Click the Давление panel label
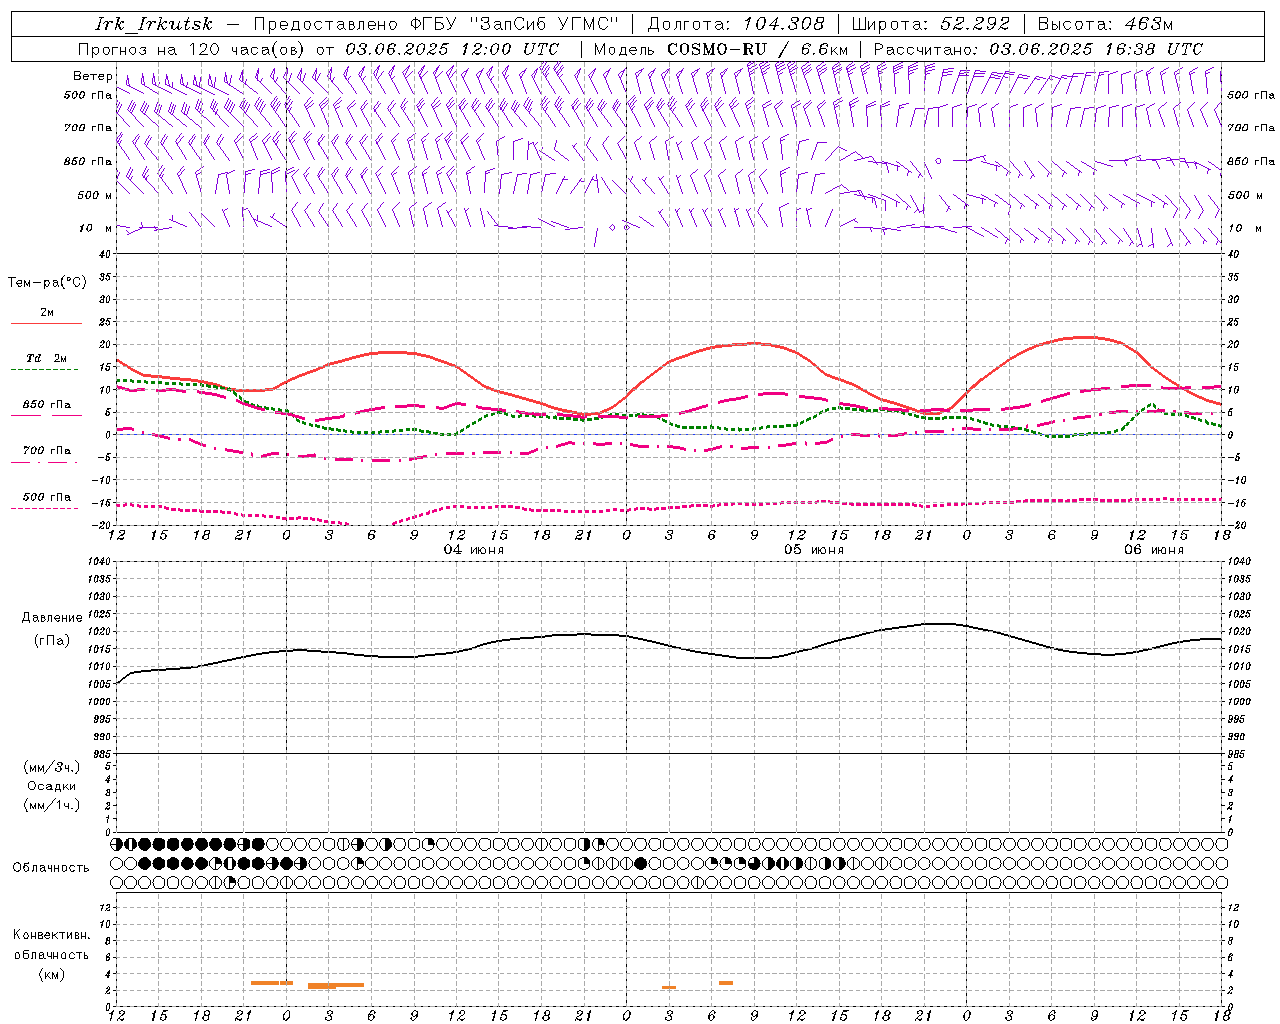The image size is (1280, 1024). [52, 618]
